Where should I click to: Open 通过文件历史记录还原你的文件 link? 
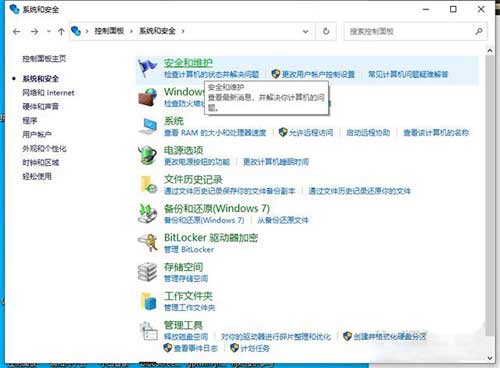click(359, 191)
